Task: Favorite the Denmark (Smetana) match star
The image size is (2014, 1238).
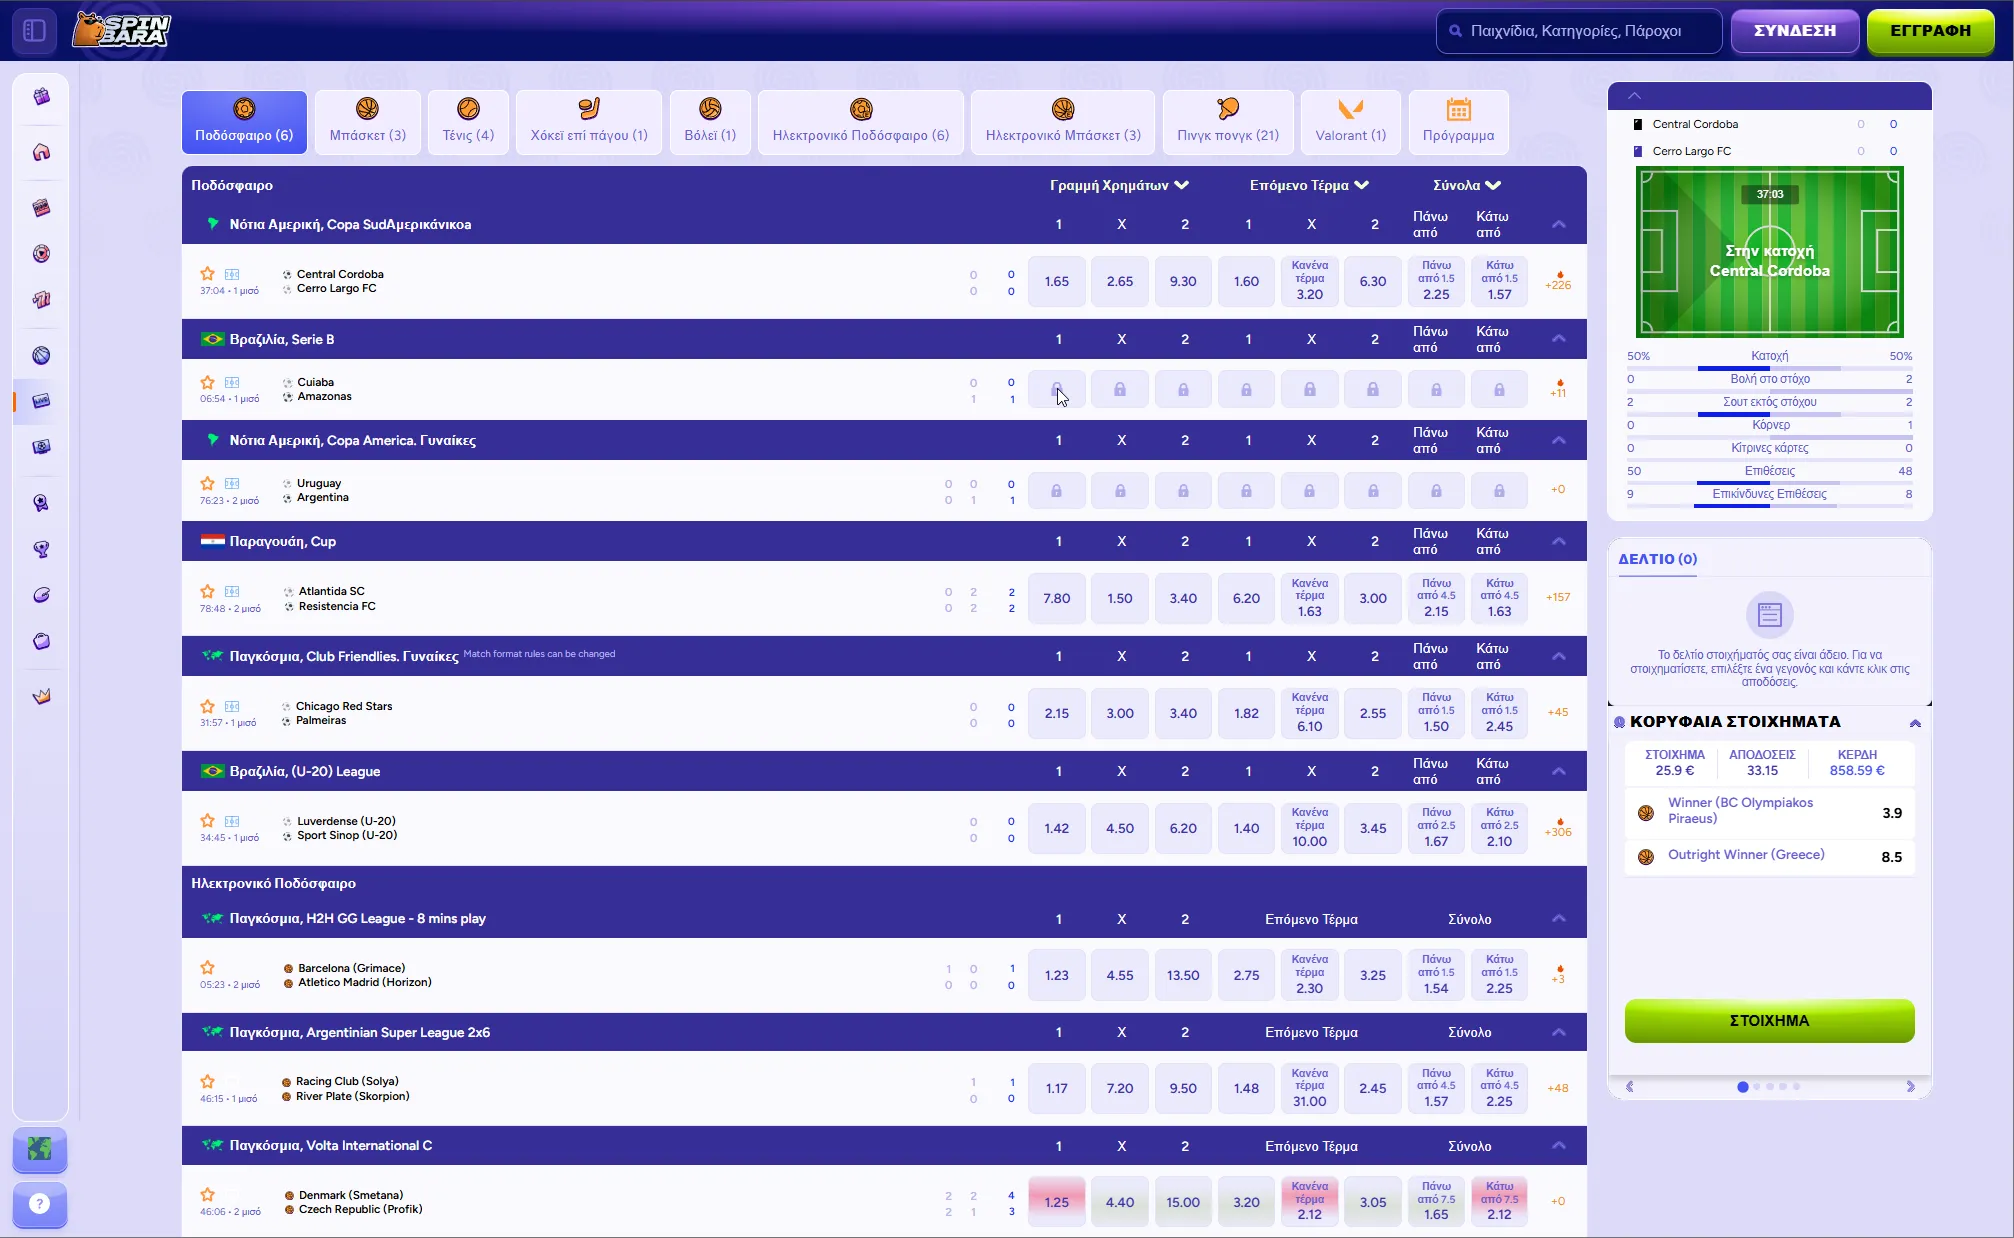Action: (207, 1194)
